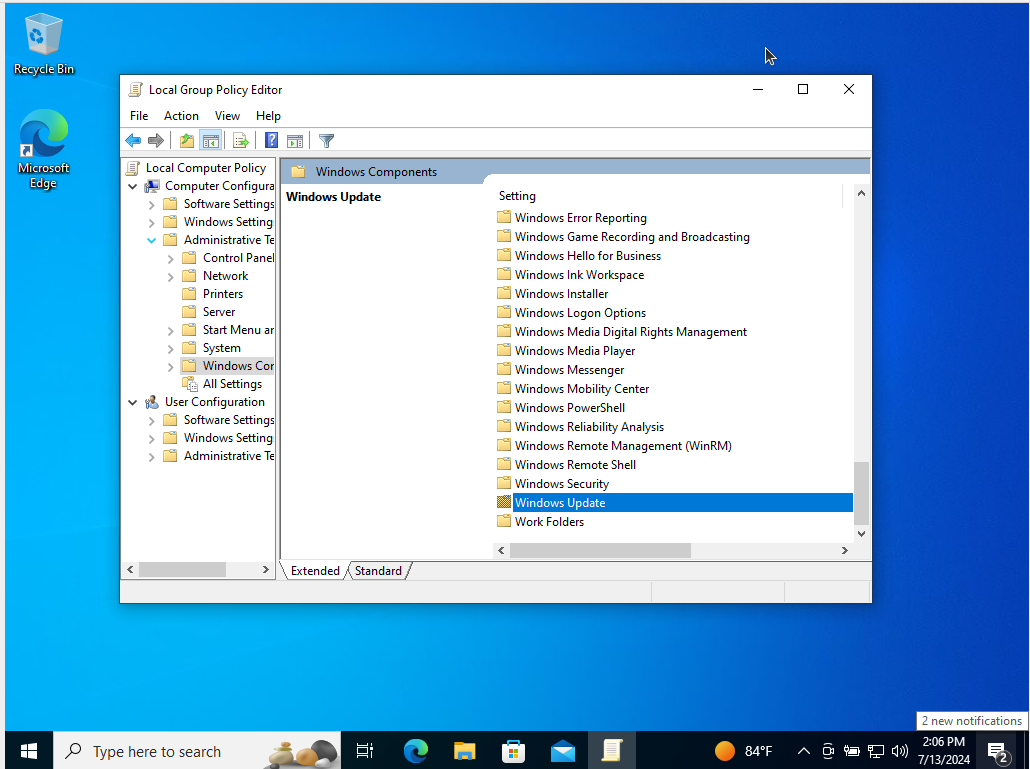Click the volume speaker tray icon

coord(899,751)
